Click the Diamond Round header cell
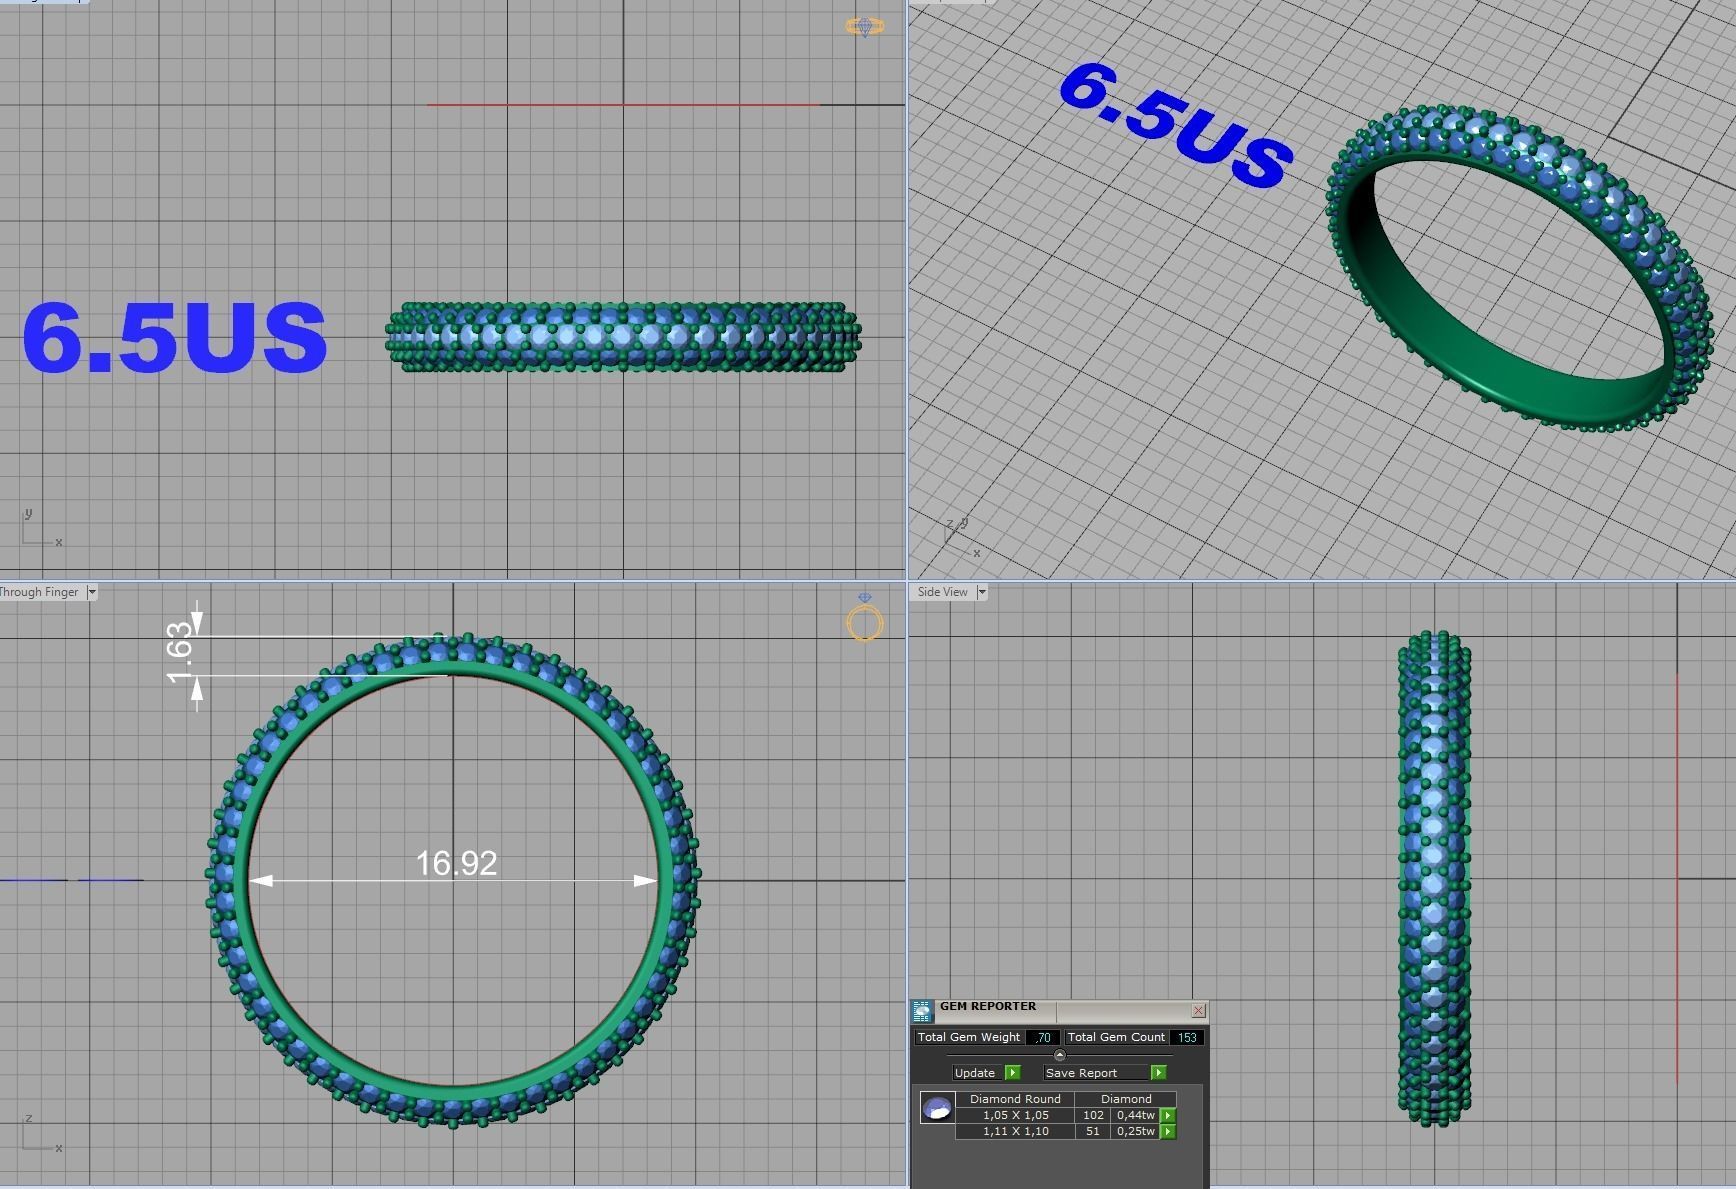Image resolution: width=1736 pixels, height=1189 pixels. [x=1015, y=1099]
